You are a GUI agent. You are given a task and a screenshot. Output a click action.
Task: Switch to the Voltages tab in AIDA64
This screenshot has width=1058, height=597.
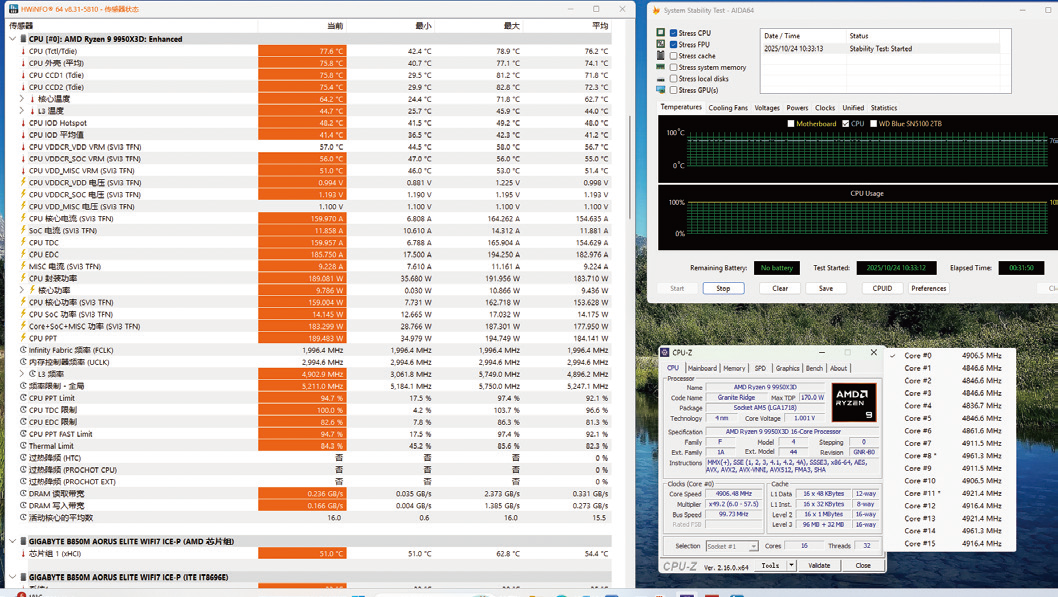pos(767,108)
